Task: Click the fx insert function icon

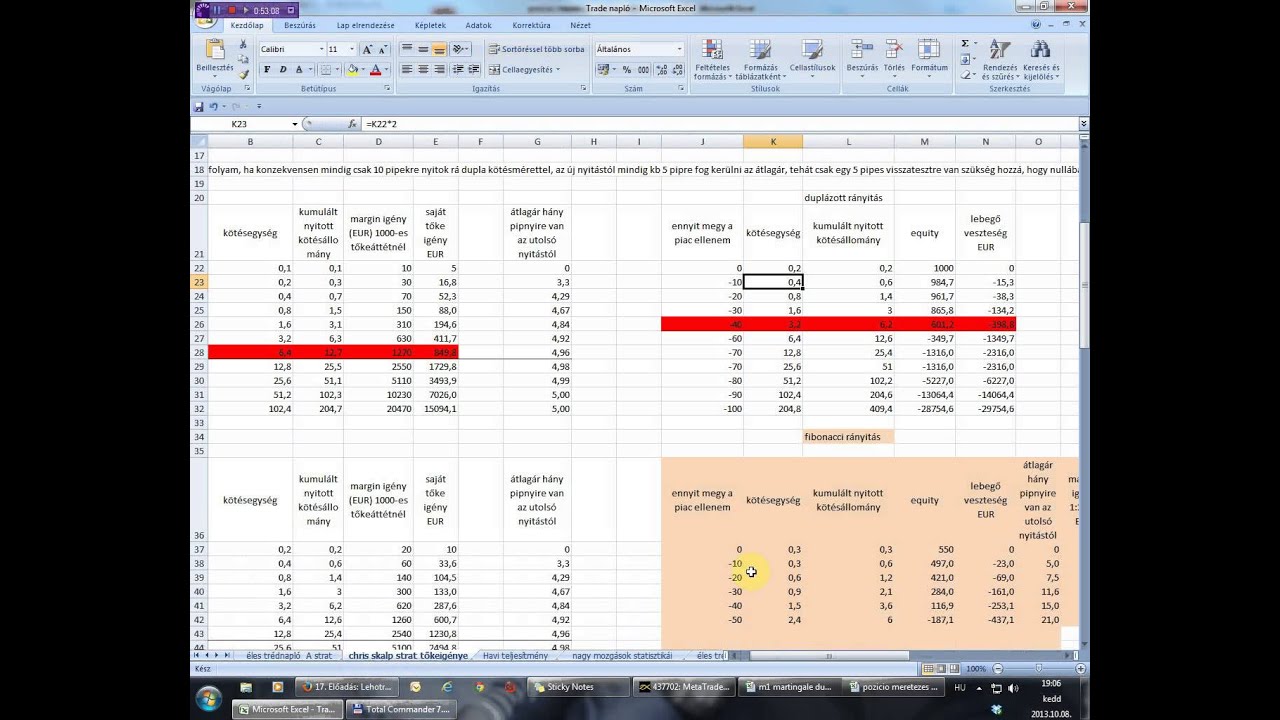Action: (352, 124)
